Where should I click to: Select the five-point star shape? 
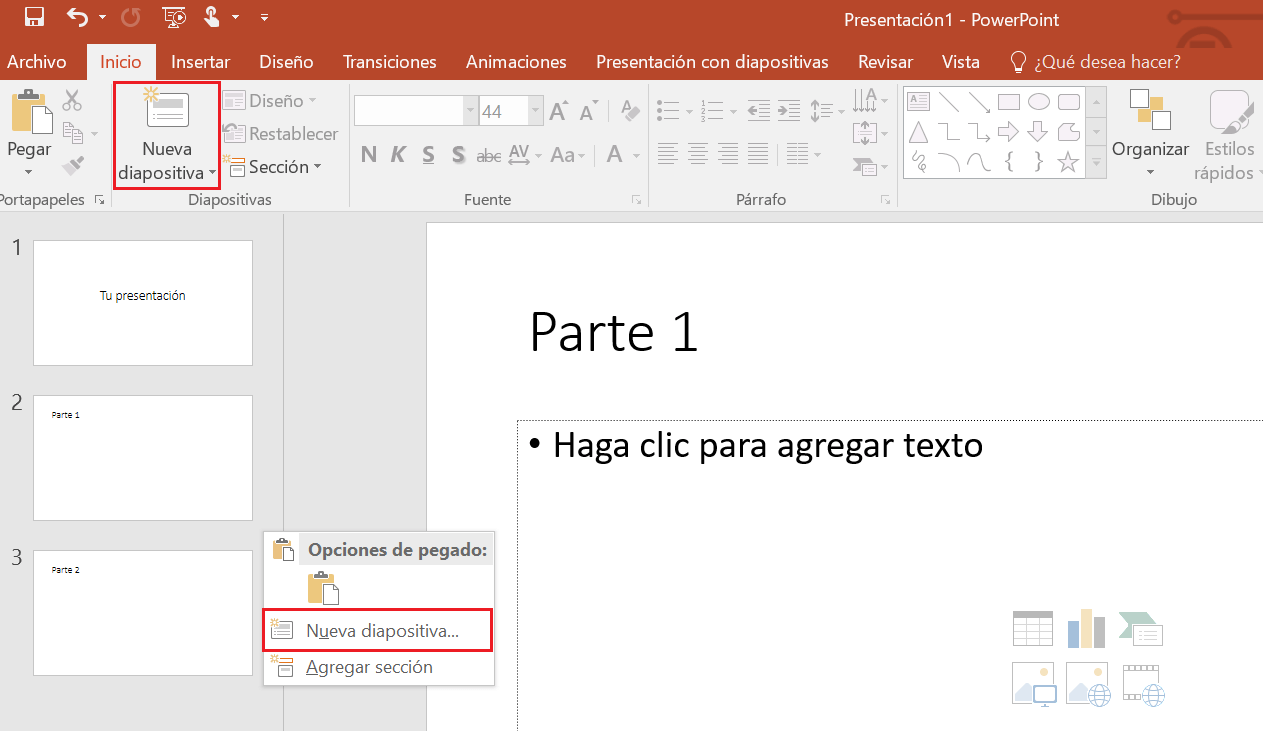pyautogui.click(x=1068, y=161)
